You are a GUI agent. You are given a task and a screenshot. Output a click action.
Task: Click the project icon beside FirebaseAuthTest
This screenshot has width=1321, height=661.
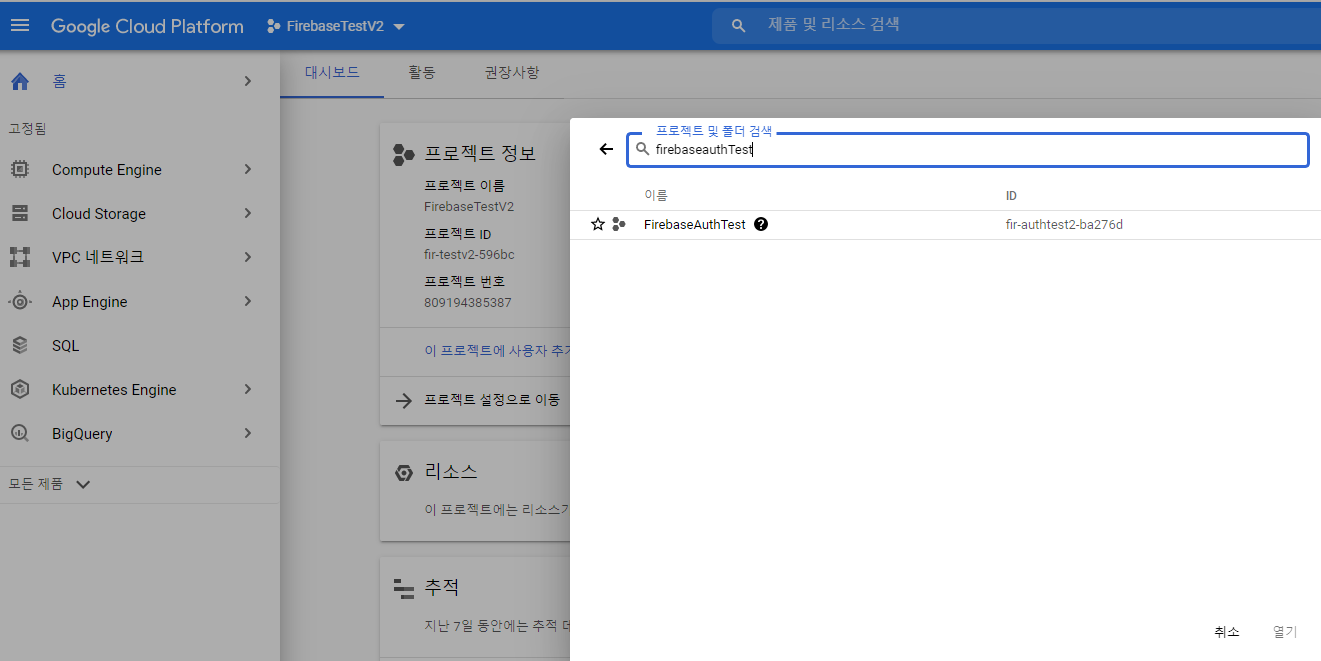(x=619, y=225)
